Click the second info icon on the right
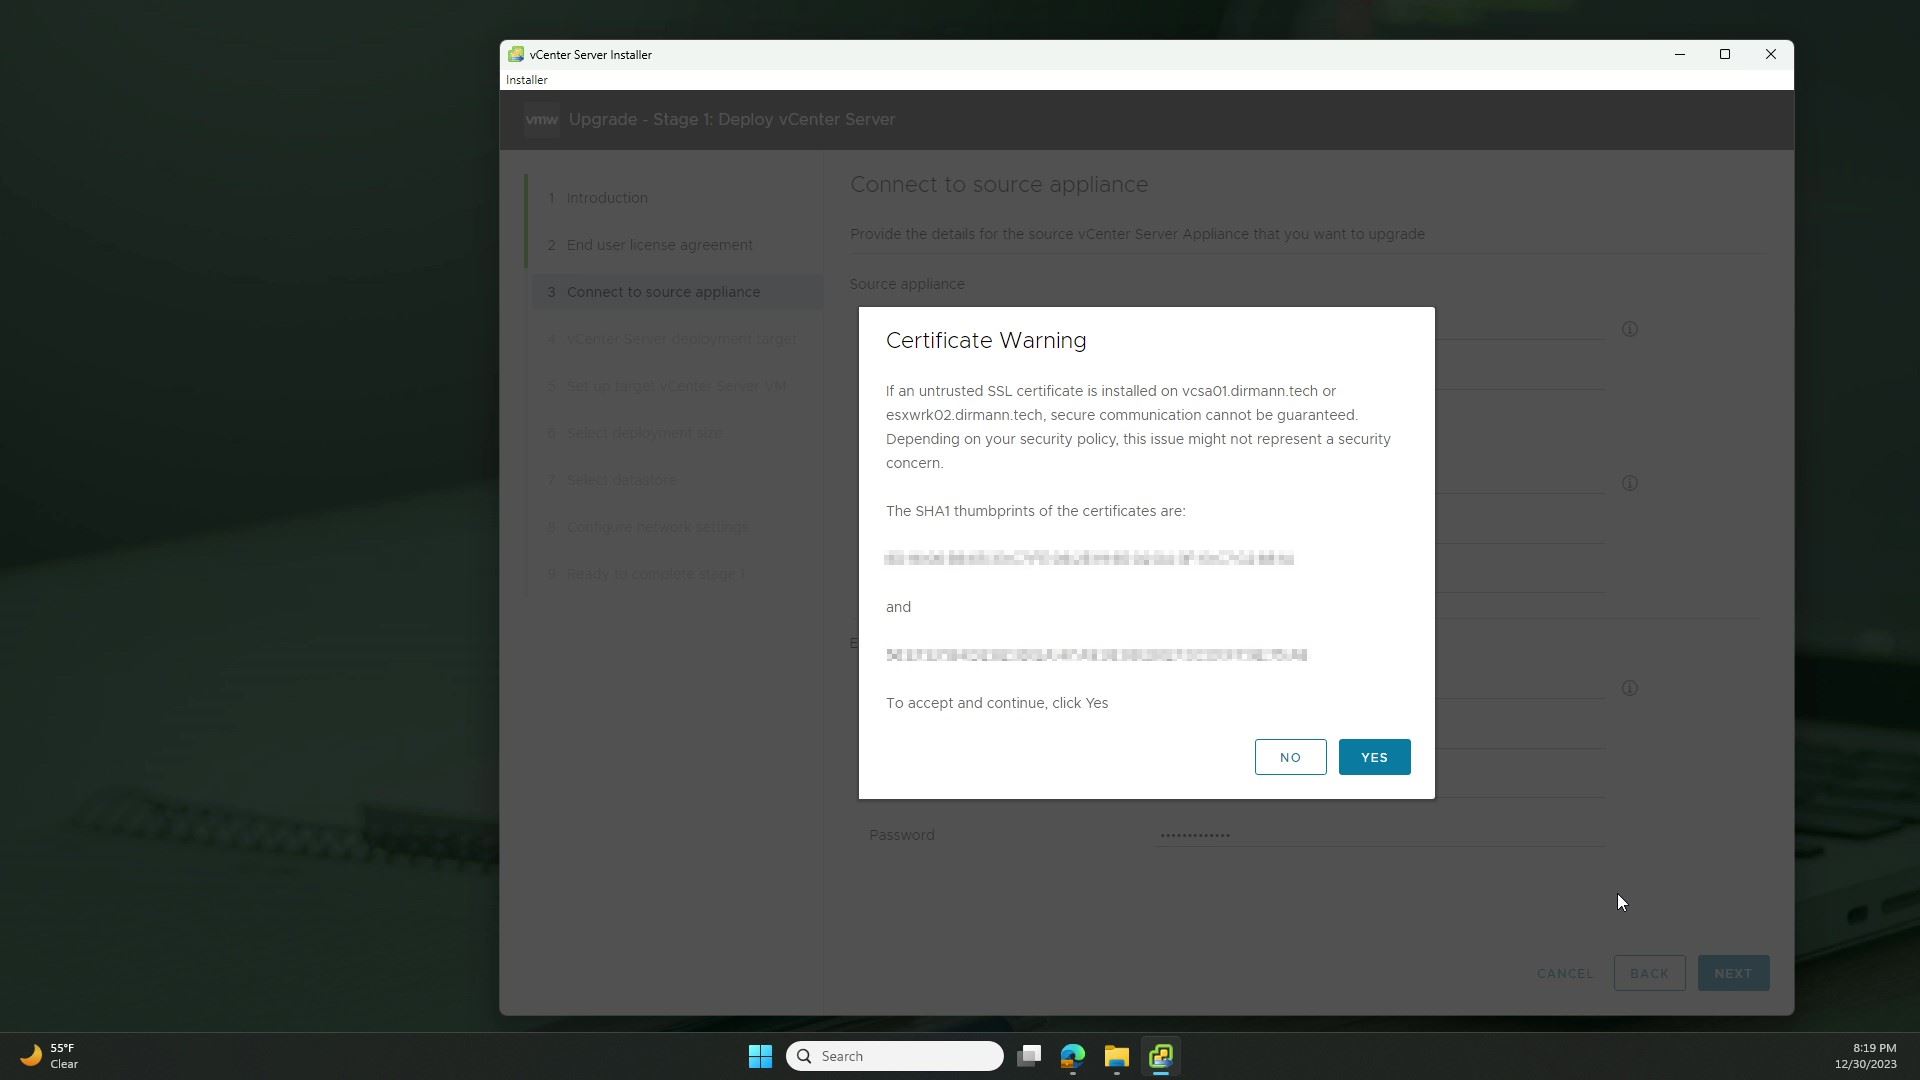The height and width of the screenshot is (1080, 1920). click(1629, 483)
